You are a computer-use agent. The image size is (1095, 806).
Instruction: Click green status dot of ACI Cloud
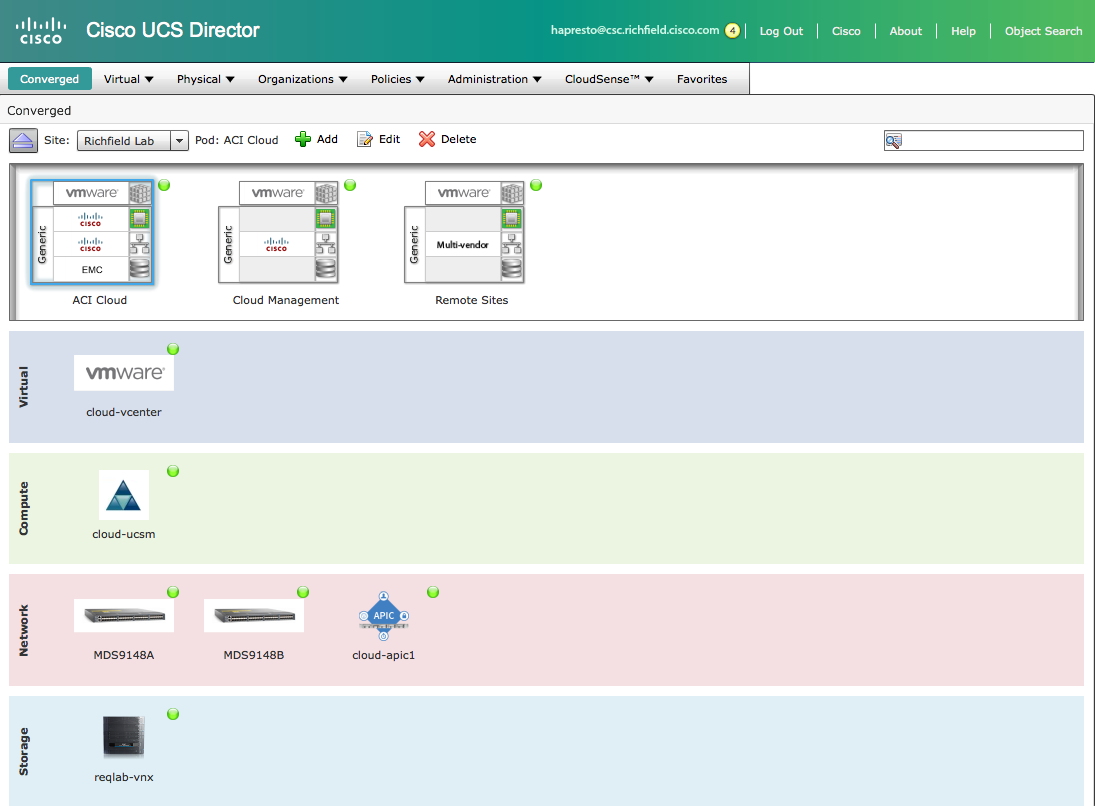coord(164,185)
